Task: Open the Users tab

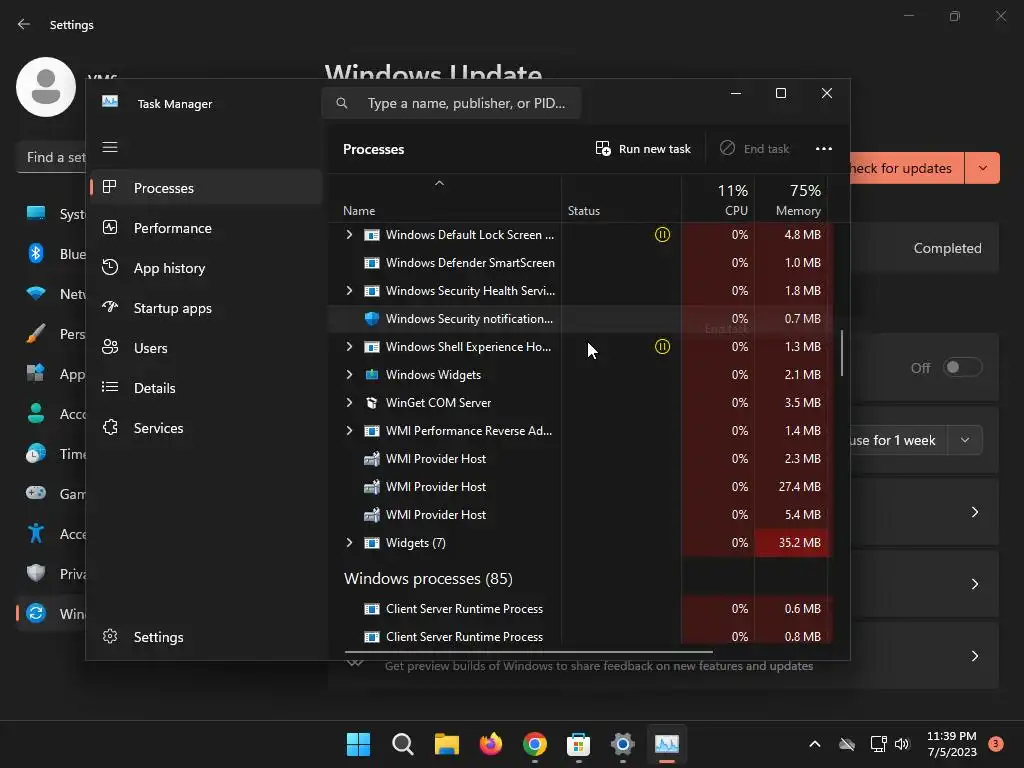Action: pyautogui.click(x=206, y=348)
